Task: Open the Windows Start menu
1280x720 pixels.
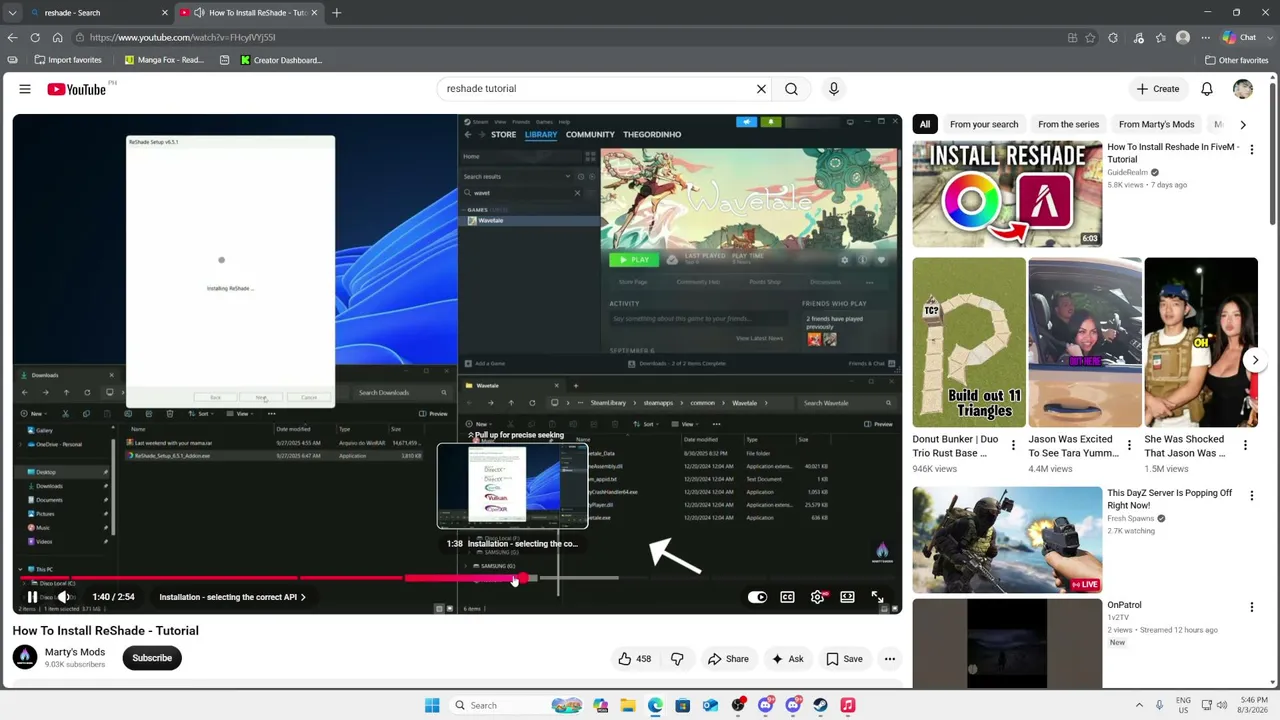Action: click(x=432, y=705)
